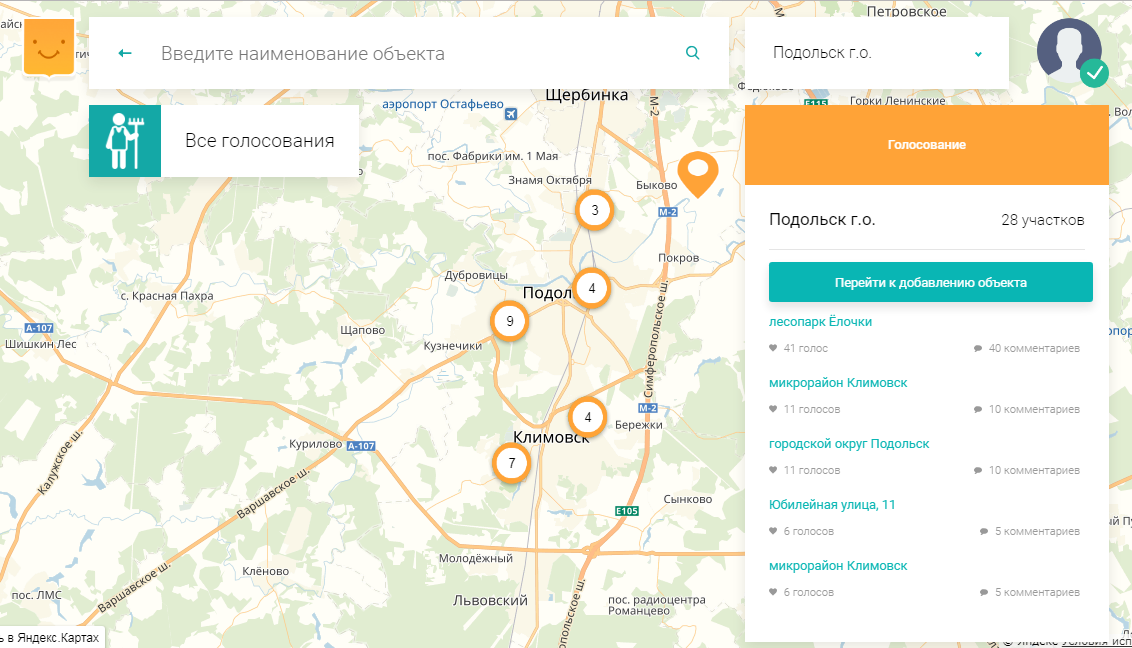
Task: Open map cluster marker with 7
Action: [511, 463]
